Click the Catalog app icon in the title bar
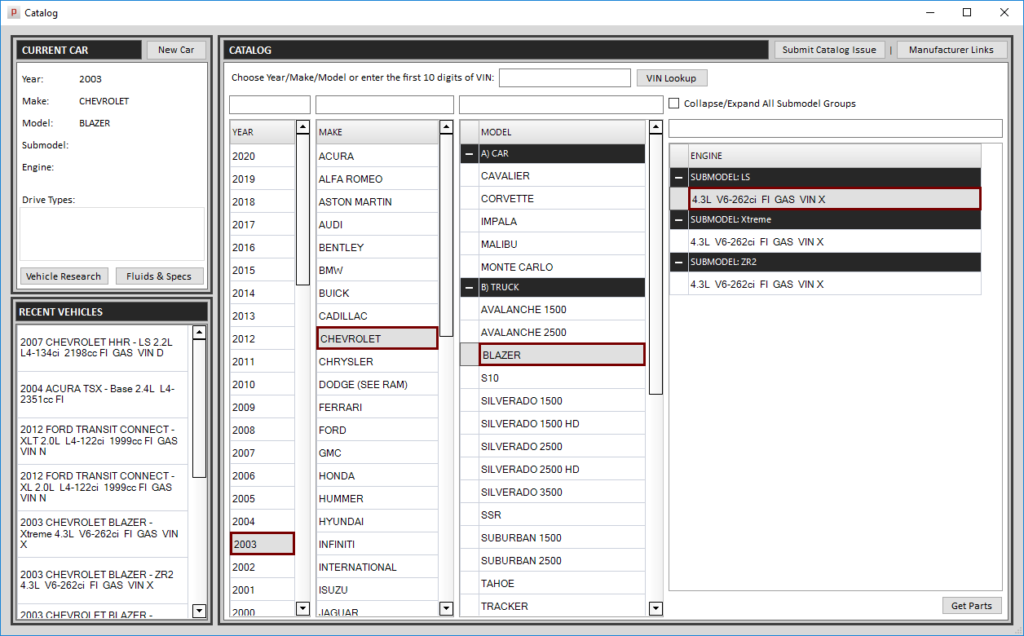This screenshot has height=636, width=1024. (14, 12)
